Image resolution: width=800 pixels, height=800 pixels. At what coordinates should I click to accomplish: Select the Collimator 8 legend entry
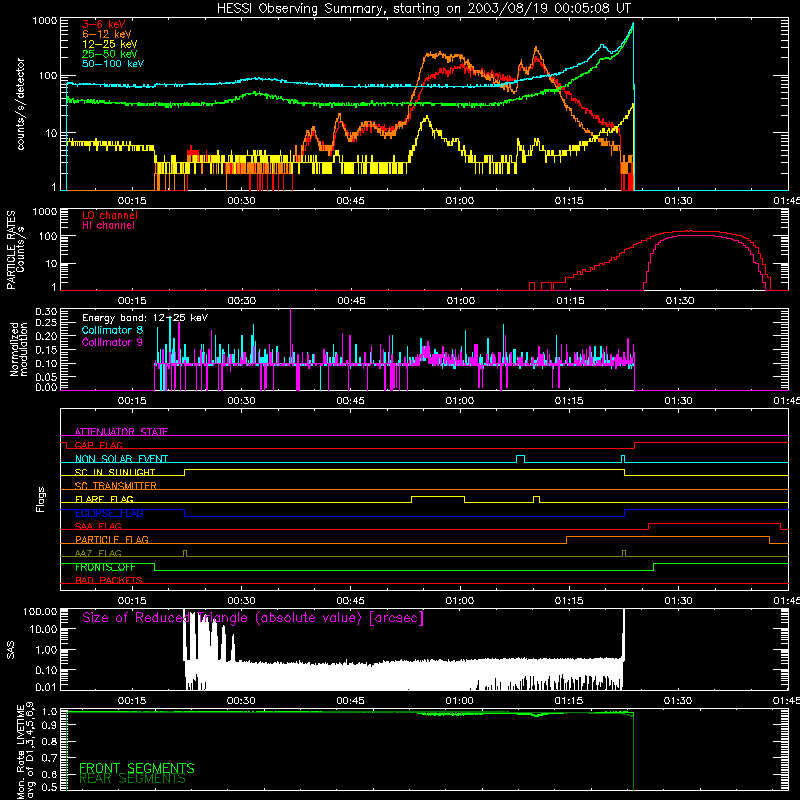pos(112,330)
